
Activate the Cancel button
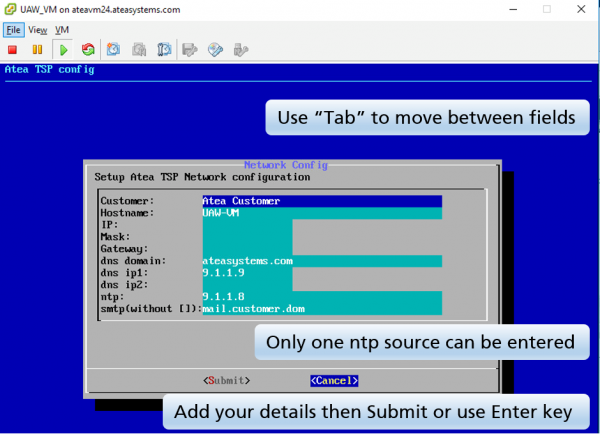click(334, 380)
